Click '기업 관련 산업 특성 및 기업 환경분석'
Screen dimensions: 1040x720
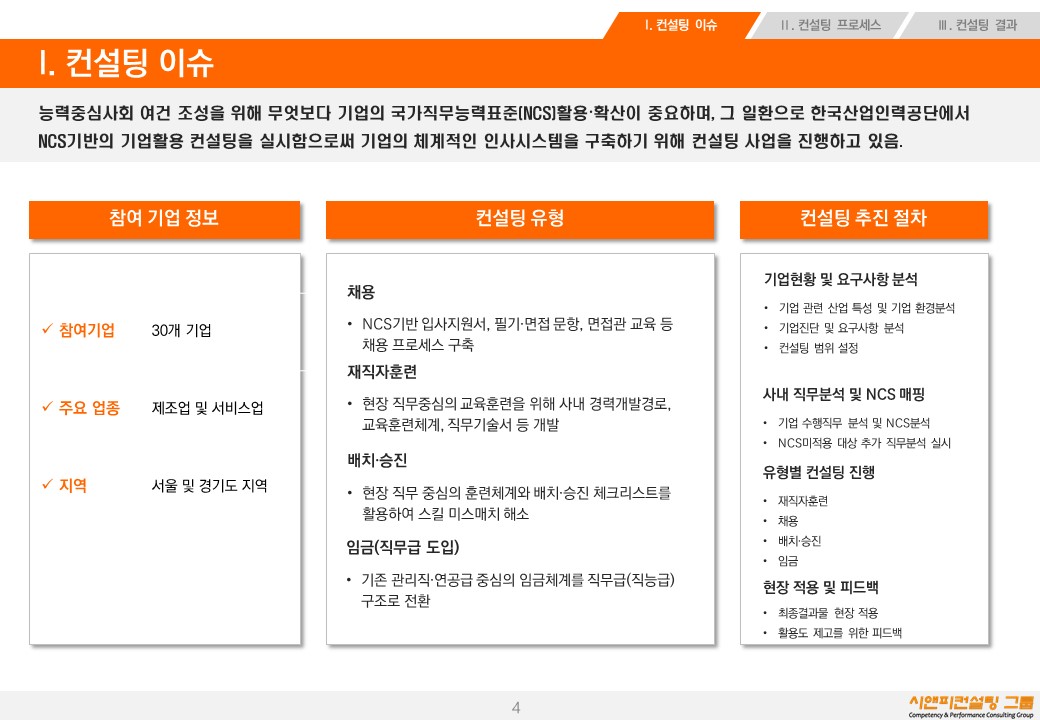(x=866, y=308)
